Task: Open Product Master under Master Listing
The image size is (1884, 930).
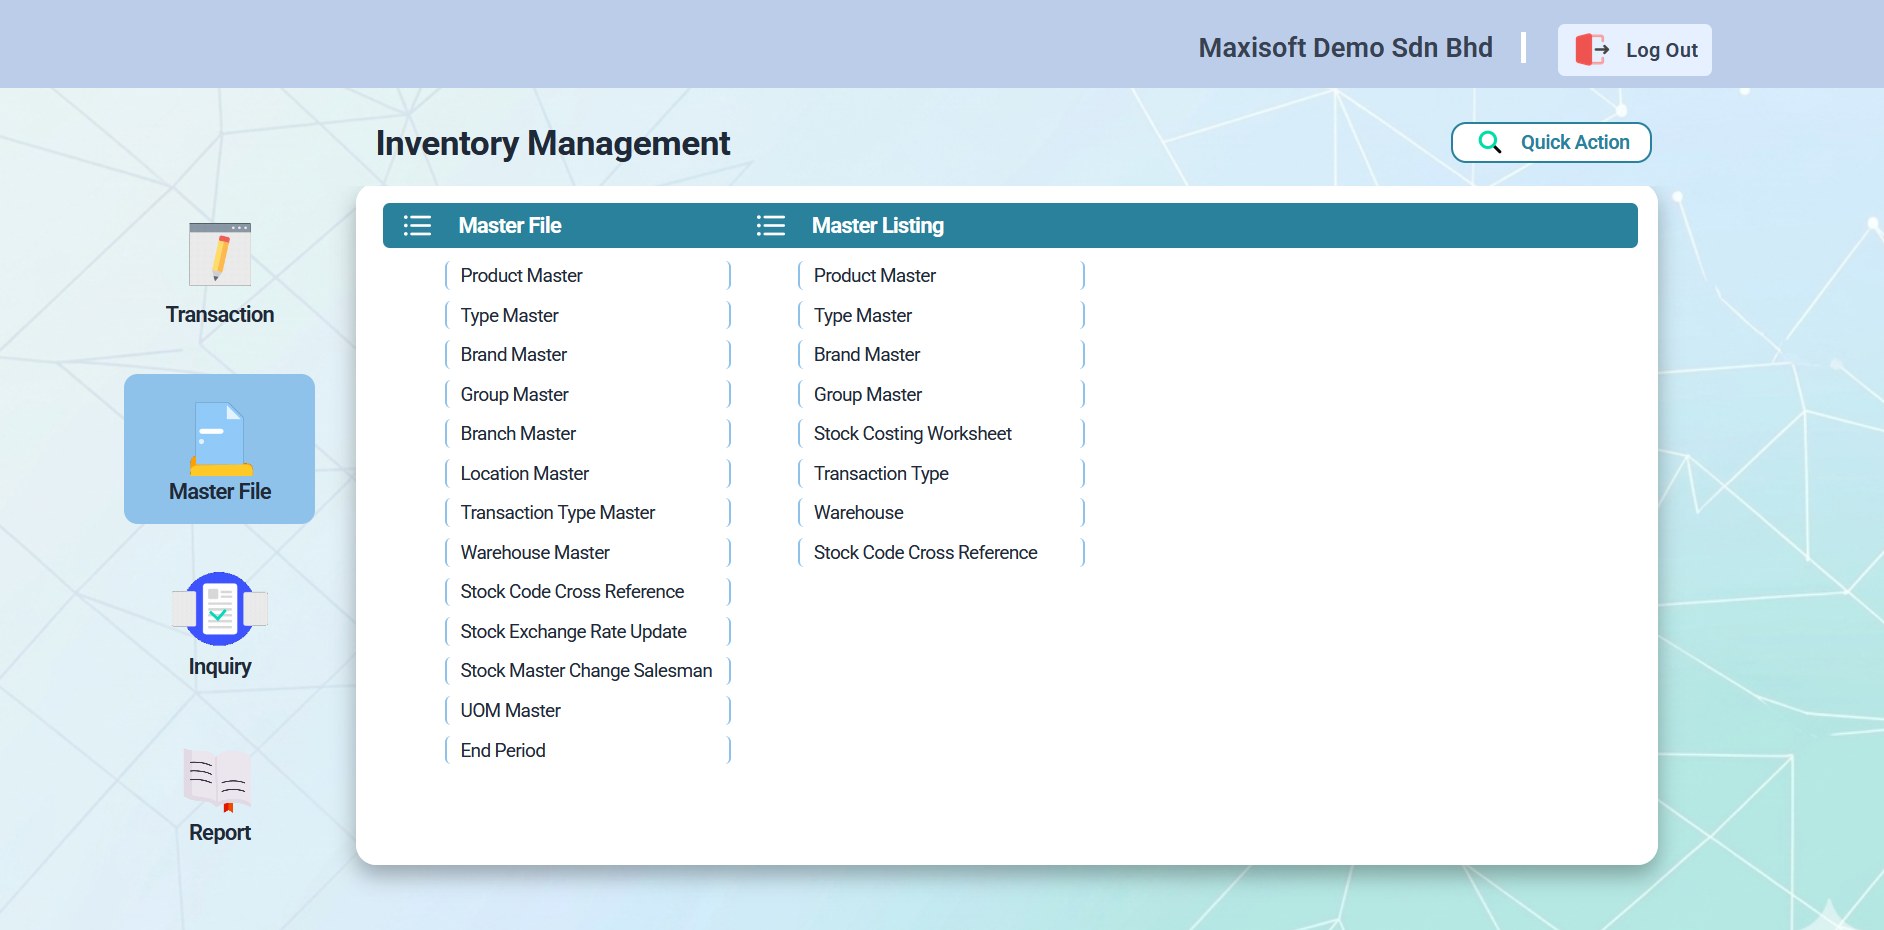Action: (x=941, y=275)
